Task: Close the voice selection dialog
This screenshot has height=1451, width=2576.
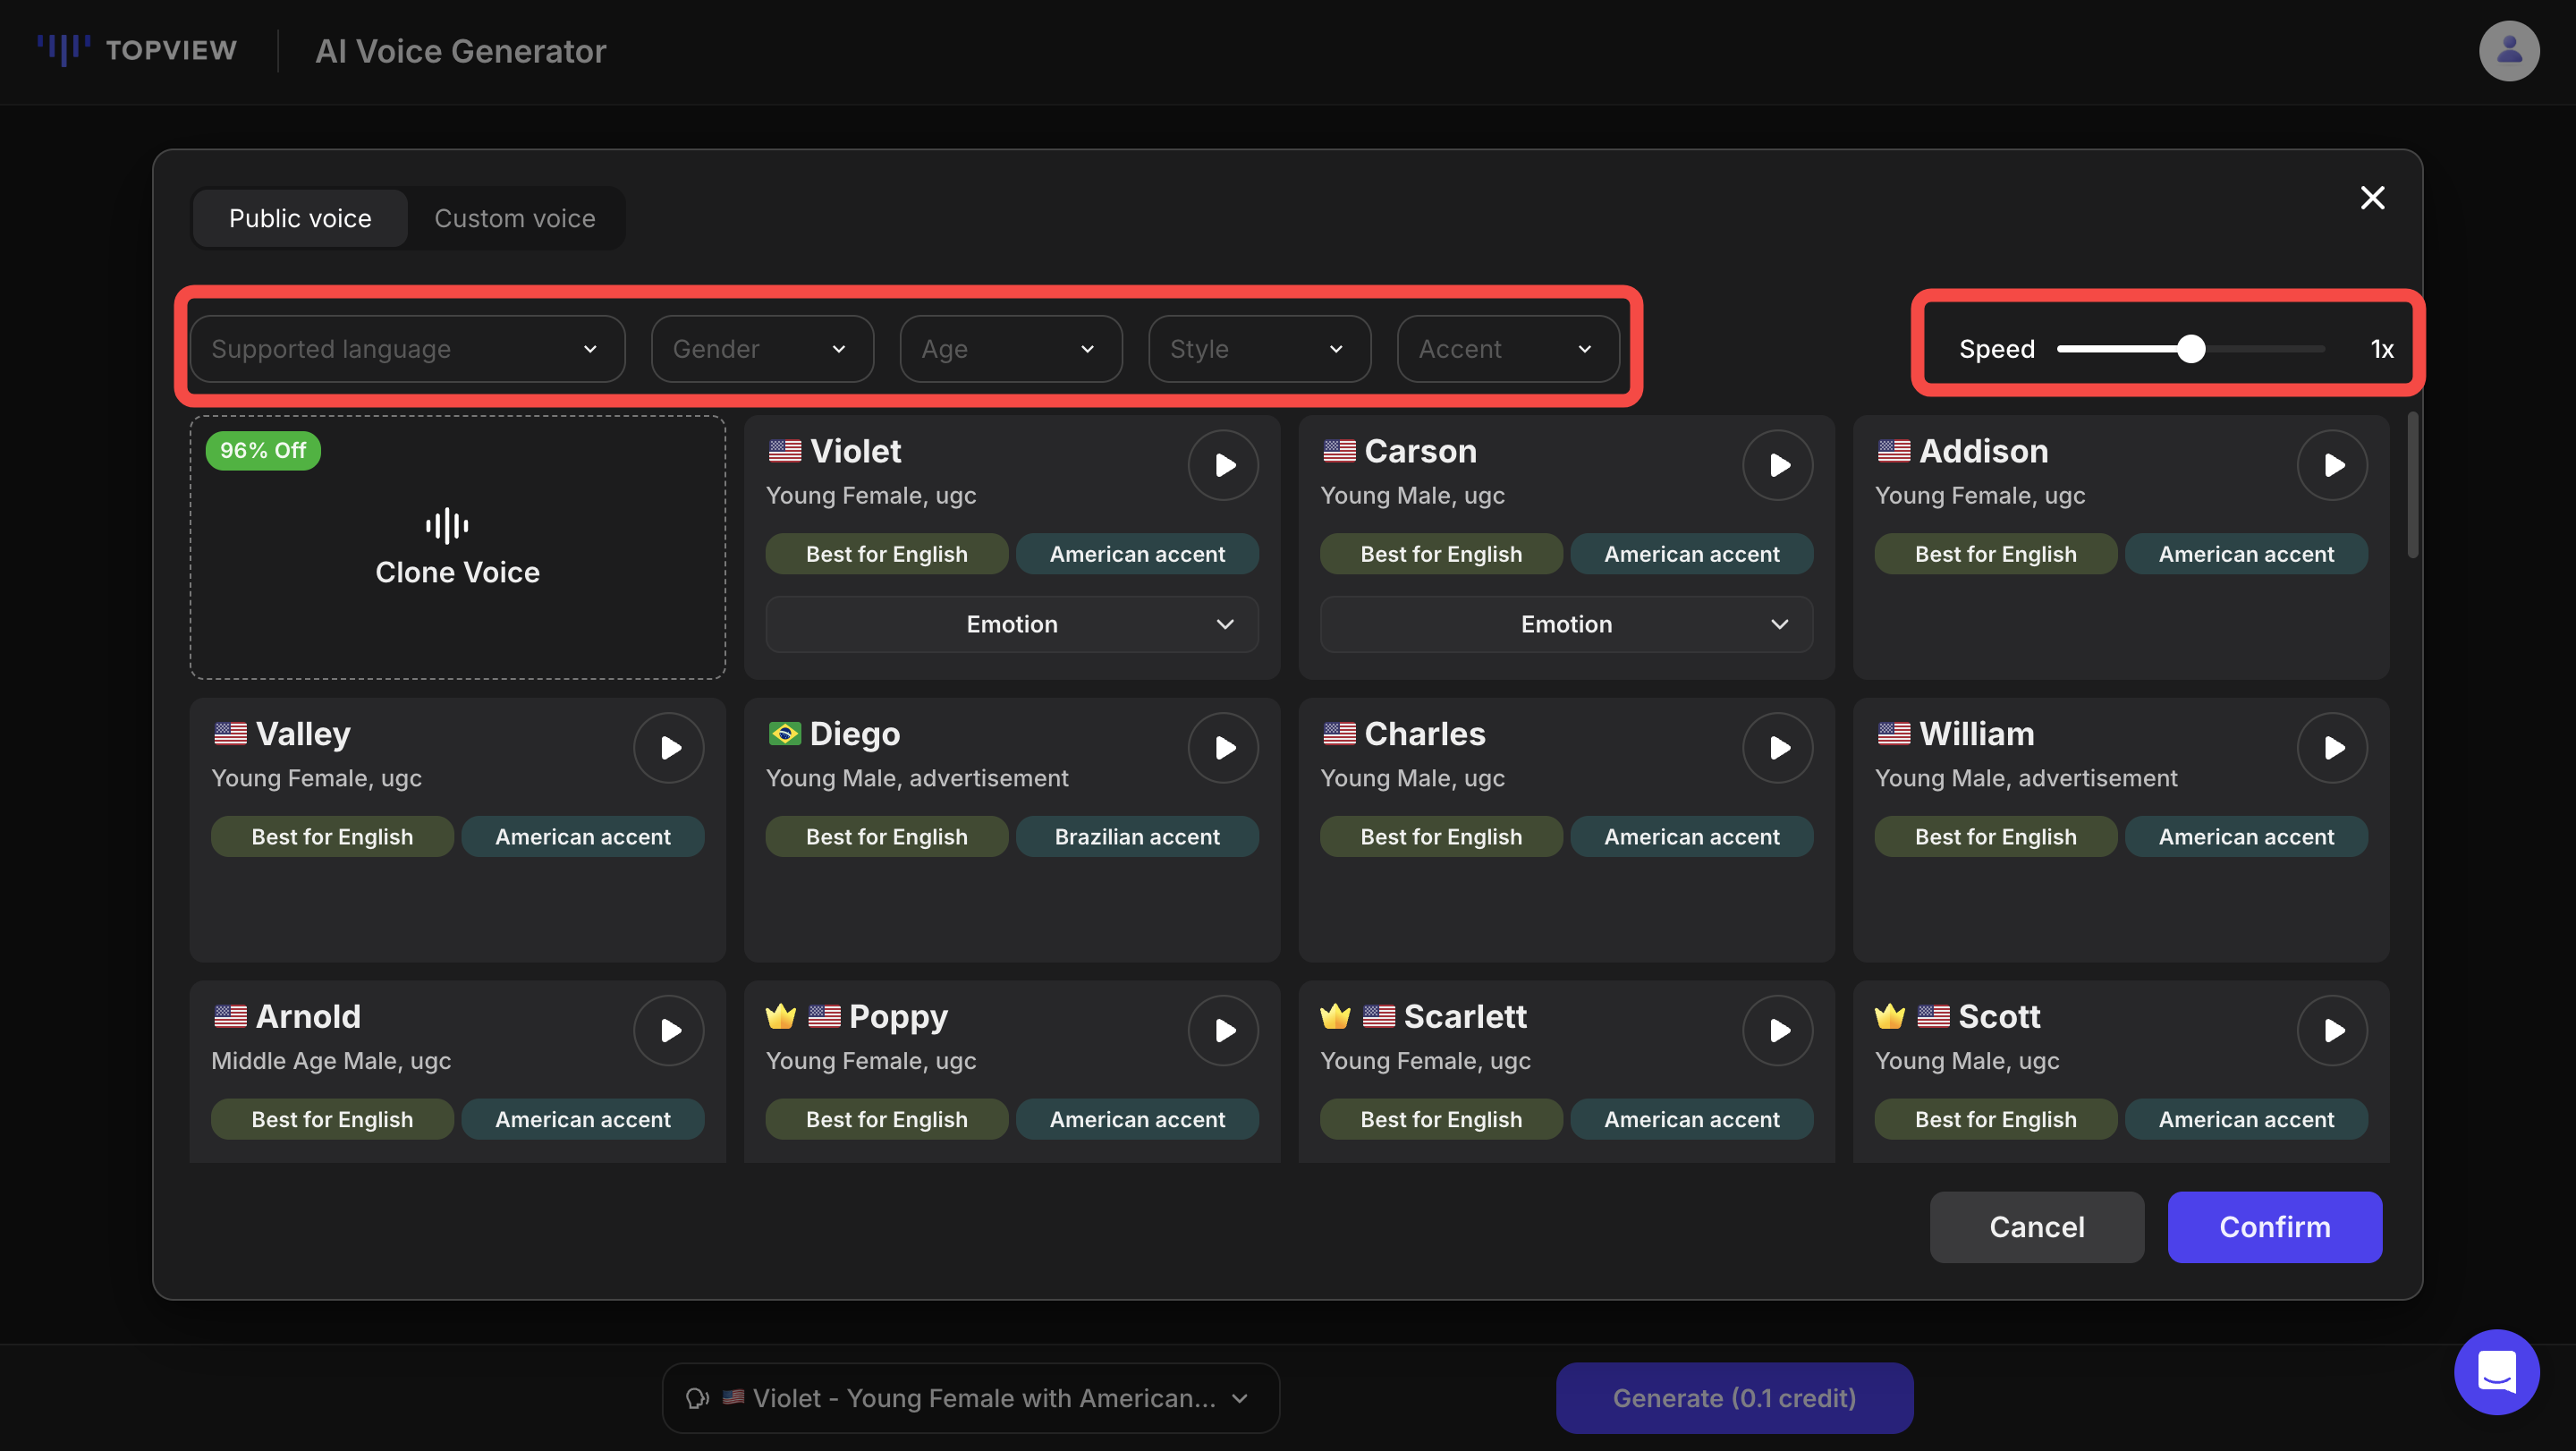Action: click(x=2372, y=198)
